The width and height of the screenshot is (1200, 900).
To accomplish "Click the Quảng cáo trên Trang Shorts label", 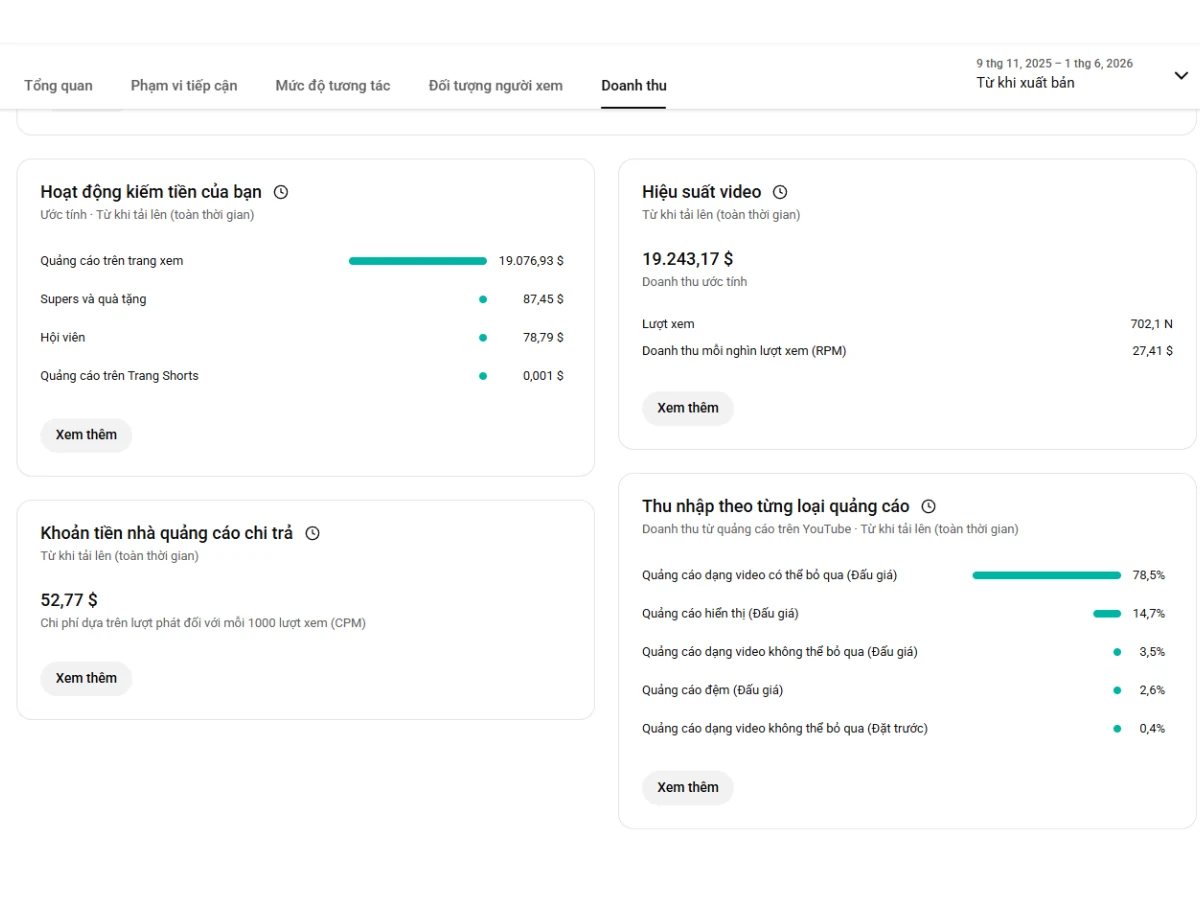I will point(119,376).
